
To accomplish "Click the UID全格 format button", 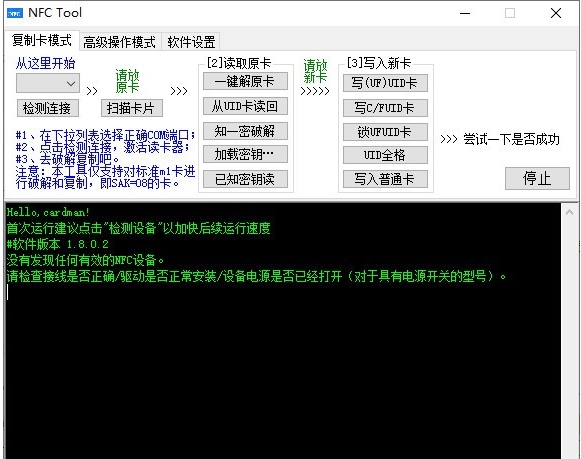I will pos(385,155).
